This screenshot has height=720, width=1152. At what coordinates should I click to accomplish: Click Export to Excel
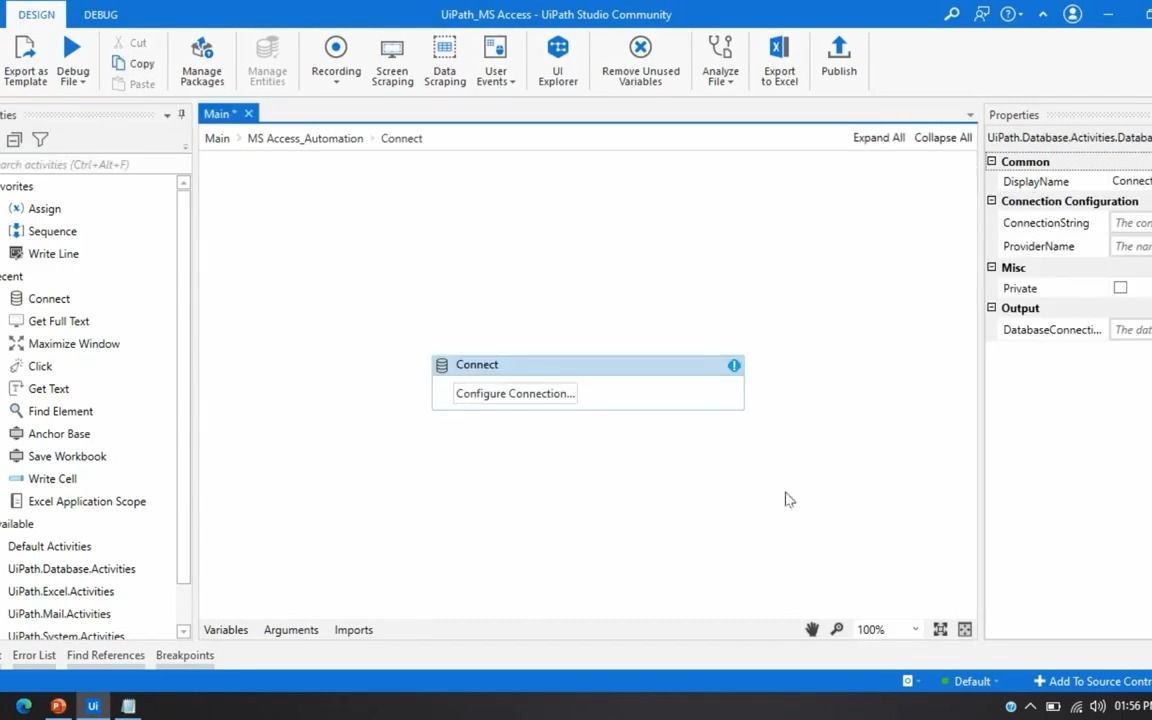pyautogui.click(x=779, y=60)
